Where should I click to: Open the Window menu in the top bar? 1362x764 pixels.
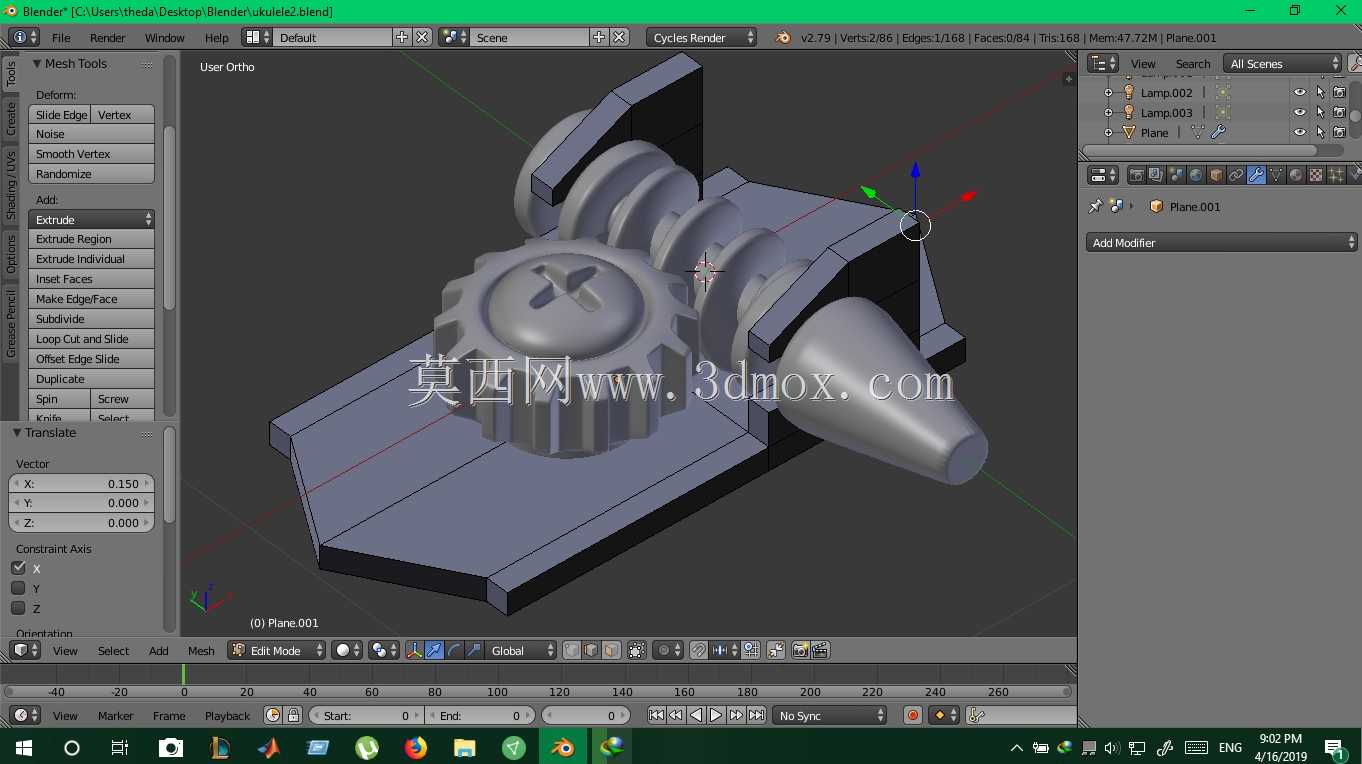pos(165,37)
